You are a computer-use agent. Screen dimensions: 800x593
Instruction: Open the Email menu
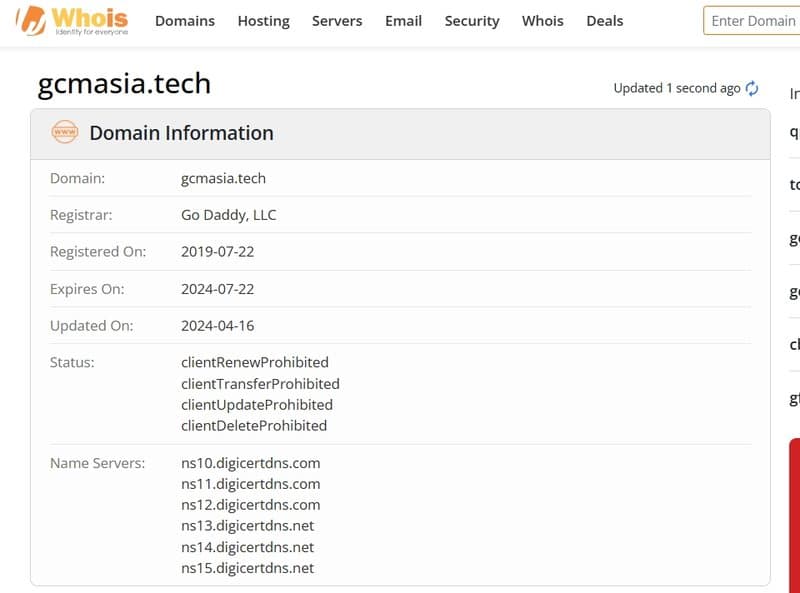[404, 21]
